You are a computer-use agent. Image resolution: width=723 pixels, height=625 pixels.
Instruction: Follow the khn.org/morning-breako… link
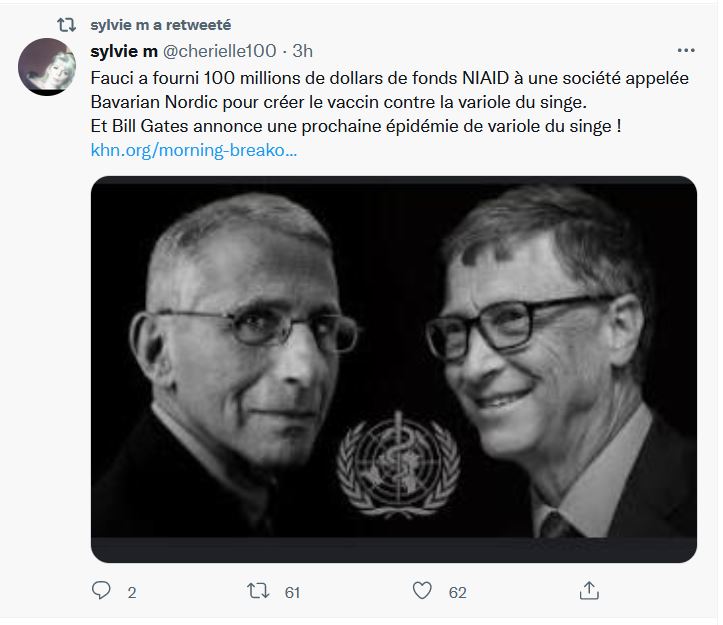click(x=194, y=150)
